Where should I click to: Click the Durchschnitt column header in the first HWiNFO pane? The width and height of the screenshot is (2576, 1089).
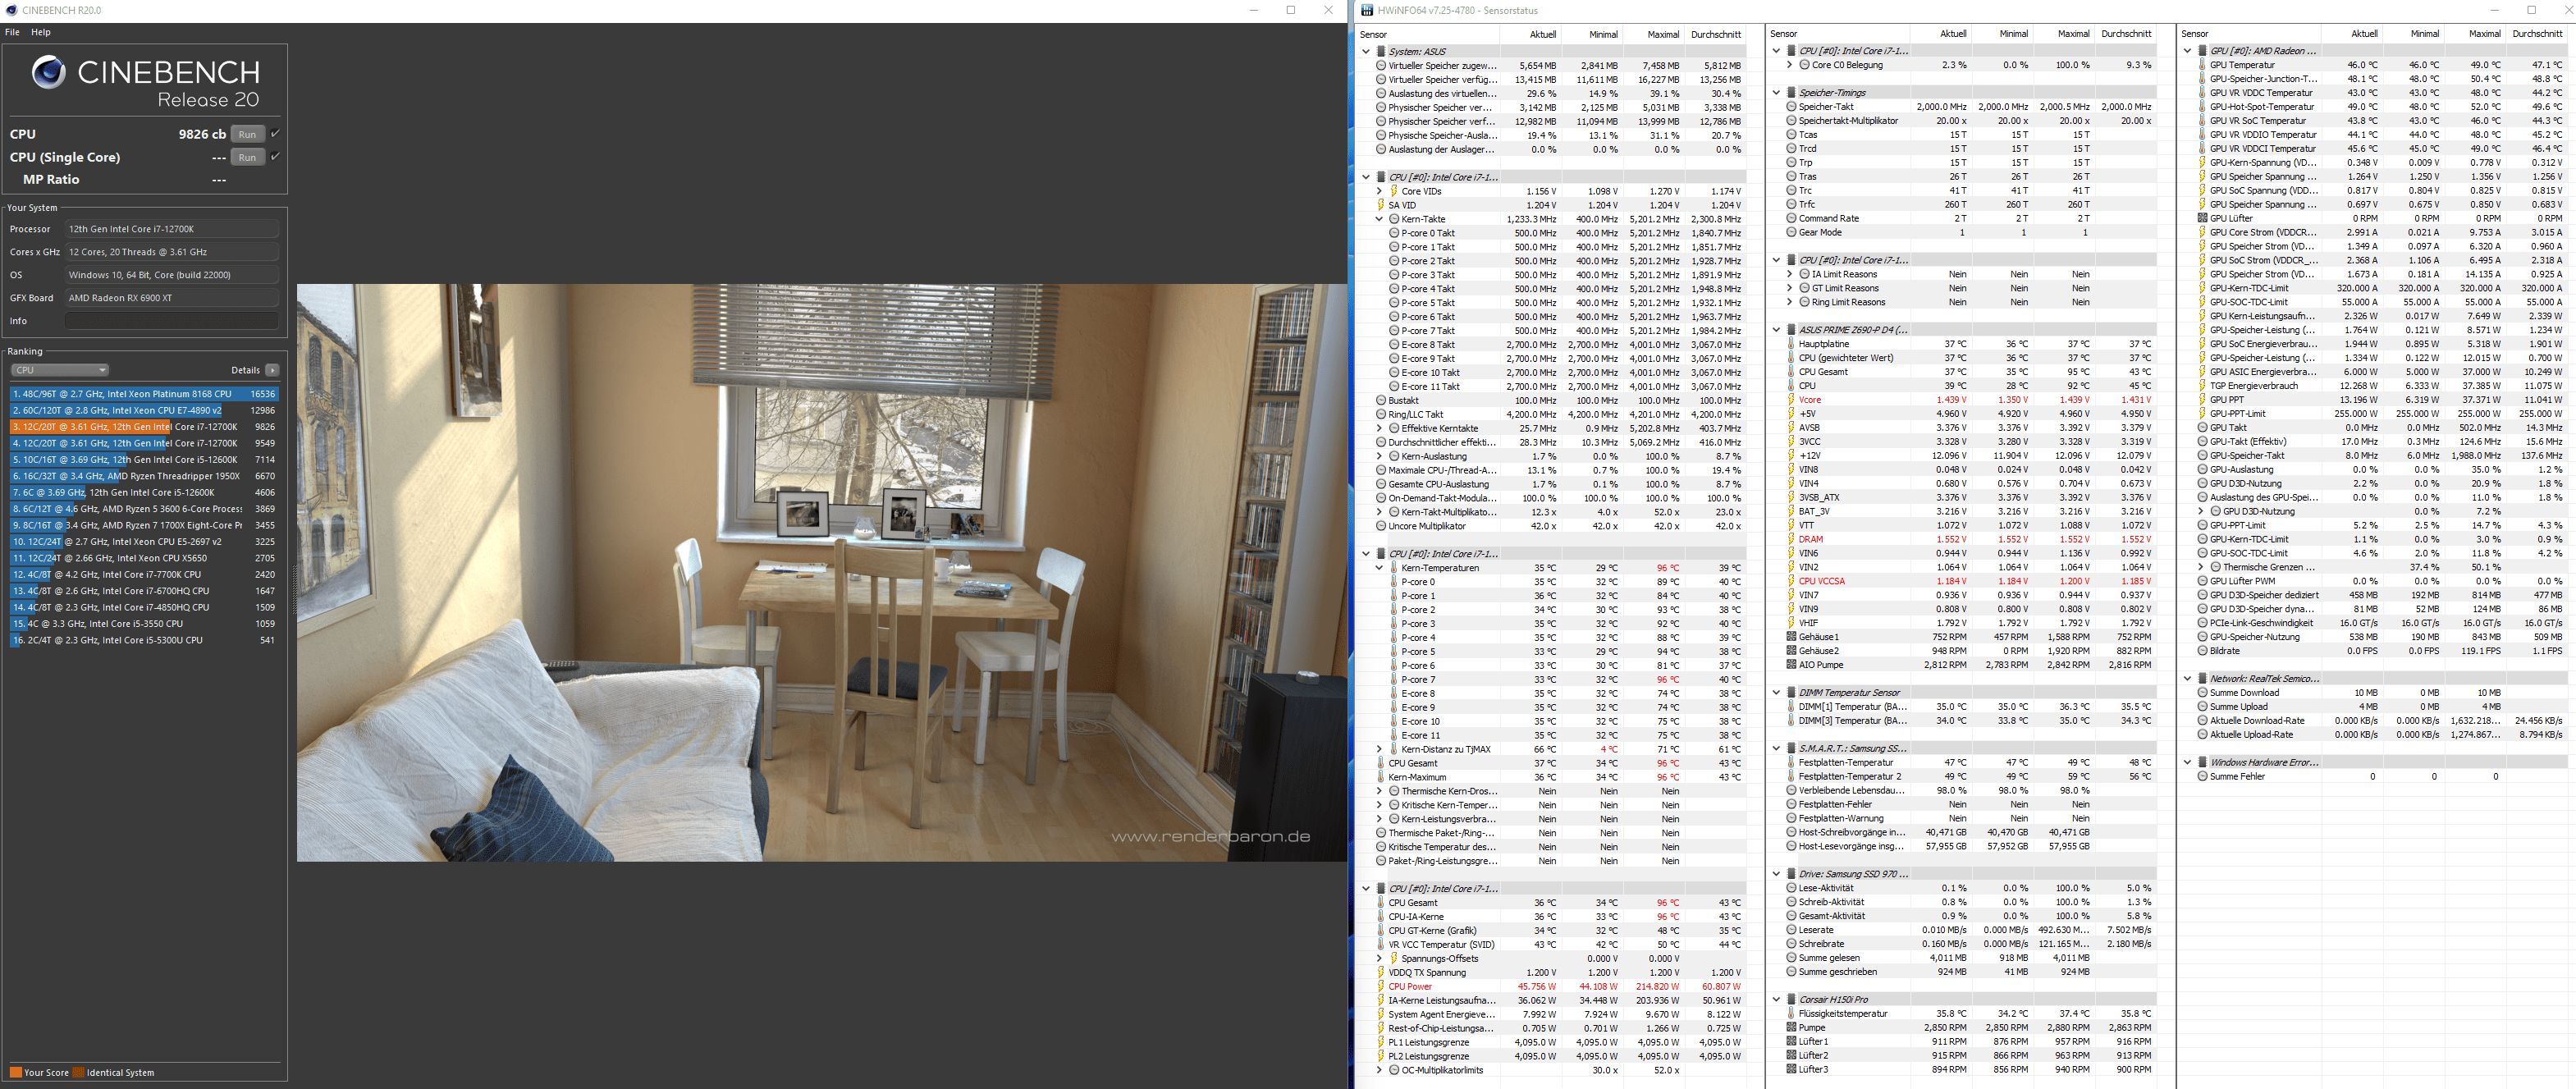[x=1715, y=34]
